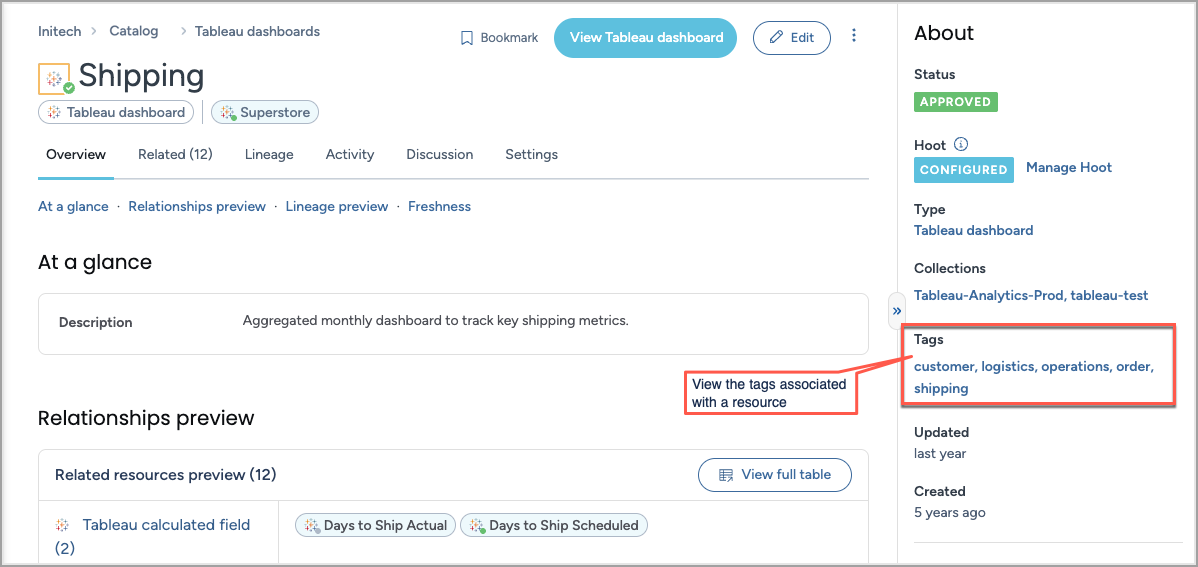Click the Superstore chip
The image size is (1198, 567).
pos(265,113)
